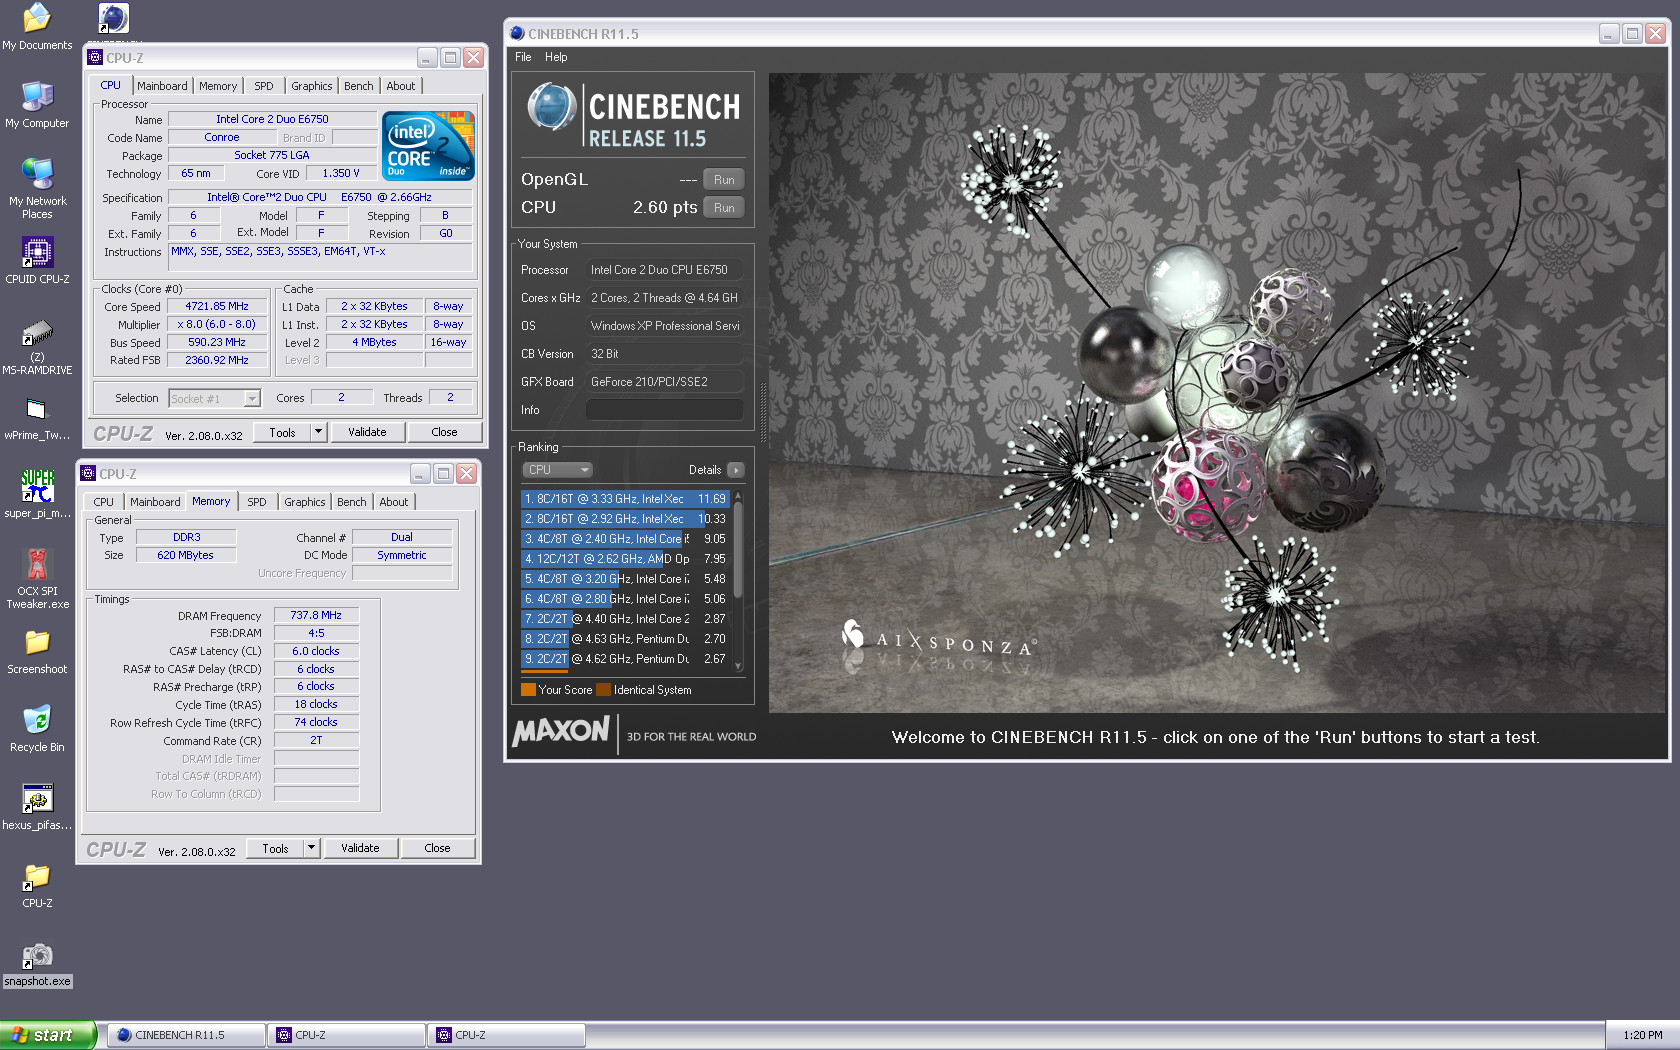The image size is (1680, 1050).
Task: Click the Core Speed 4721.85 MHz value
Action: point(217,307)
